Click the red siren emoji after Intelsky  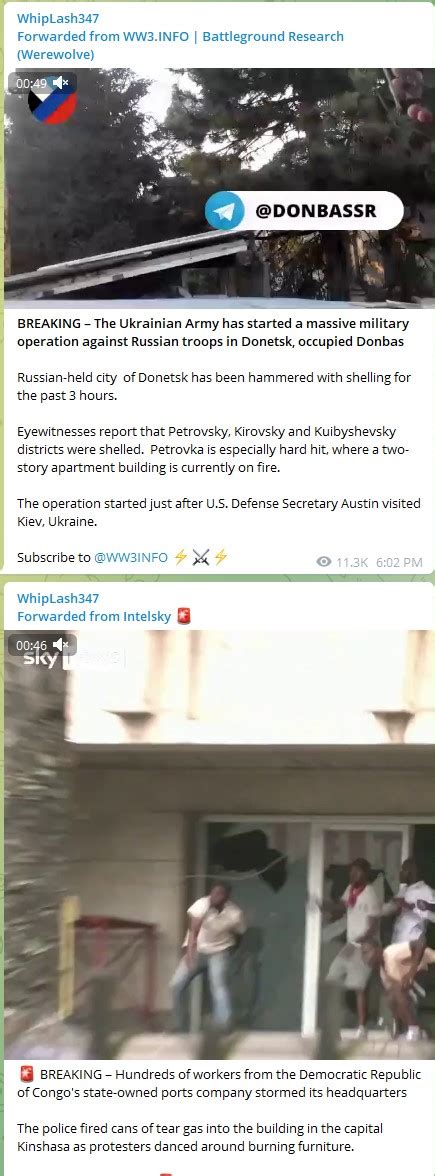(x=184, y=616)
